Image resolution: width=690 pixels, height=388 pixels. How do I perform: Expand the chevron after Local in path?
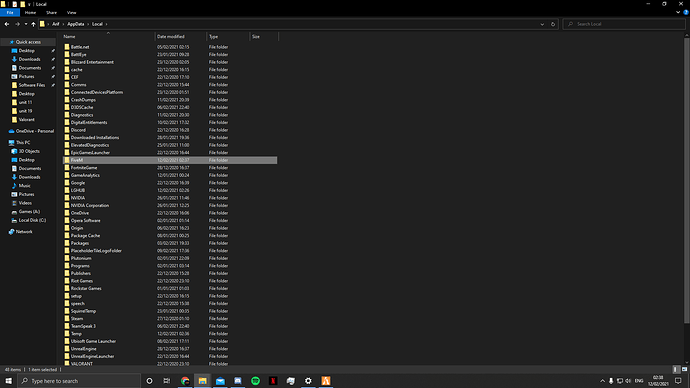pyautogui.click(x=106, y=24)
